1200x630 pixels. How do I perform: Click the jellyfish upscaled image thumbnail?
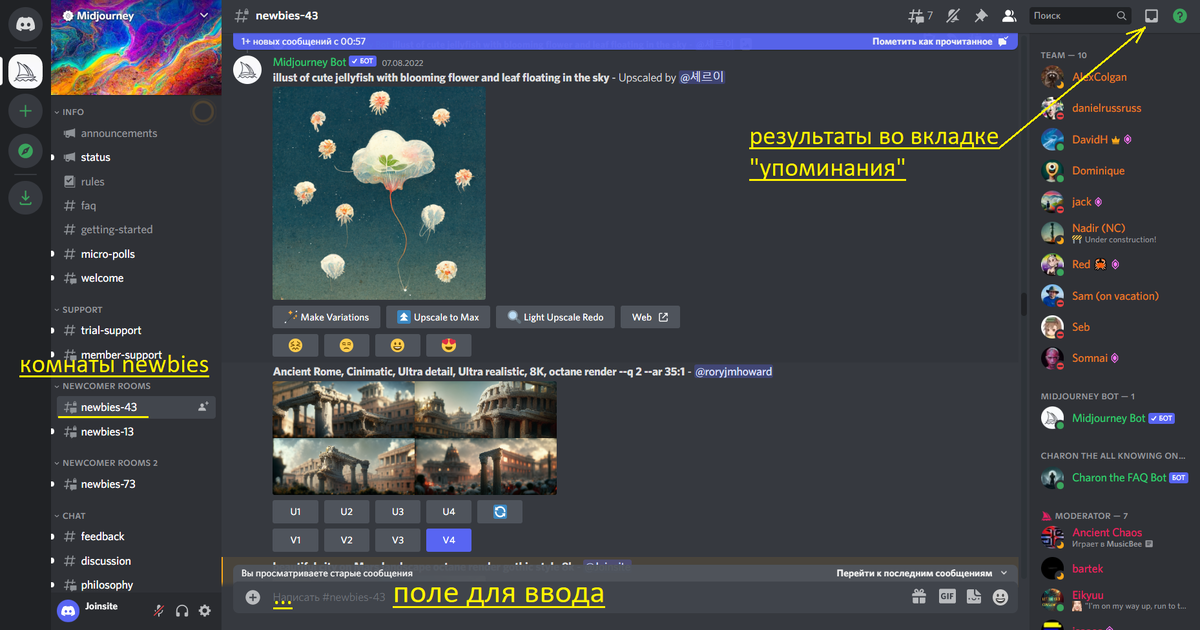click(x=379, y=194)
